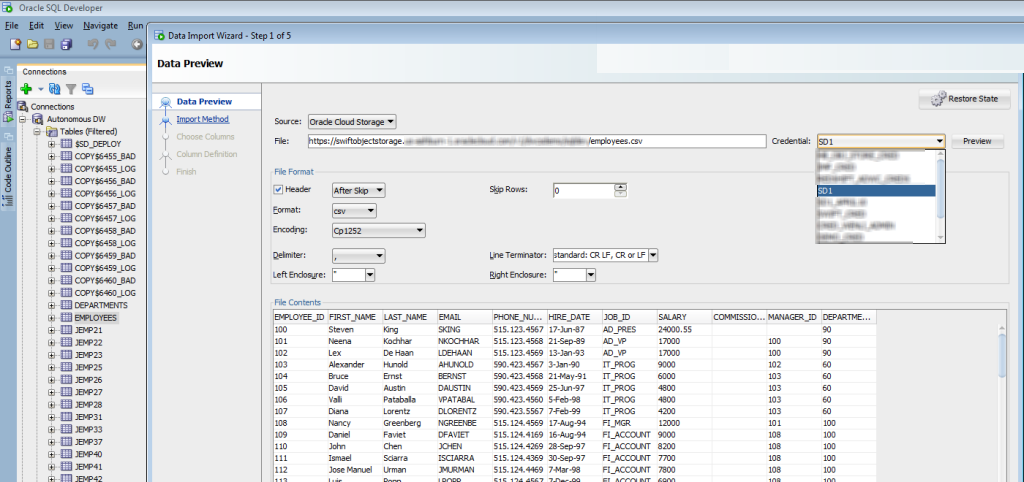Collapse the Autonomous DW connection node
The width and height of the screenshot is (1024, 482).
coord(22,119)
